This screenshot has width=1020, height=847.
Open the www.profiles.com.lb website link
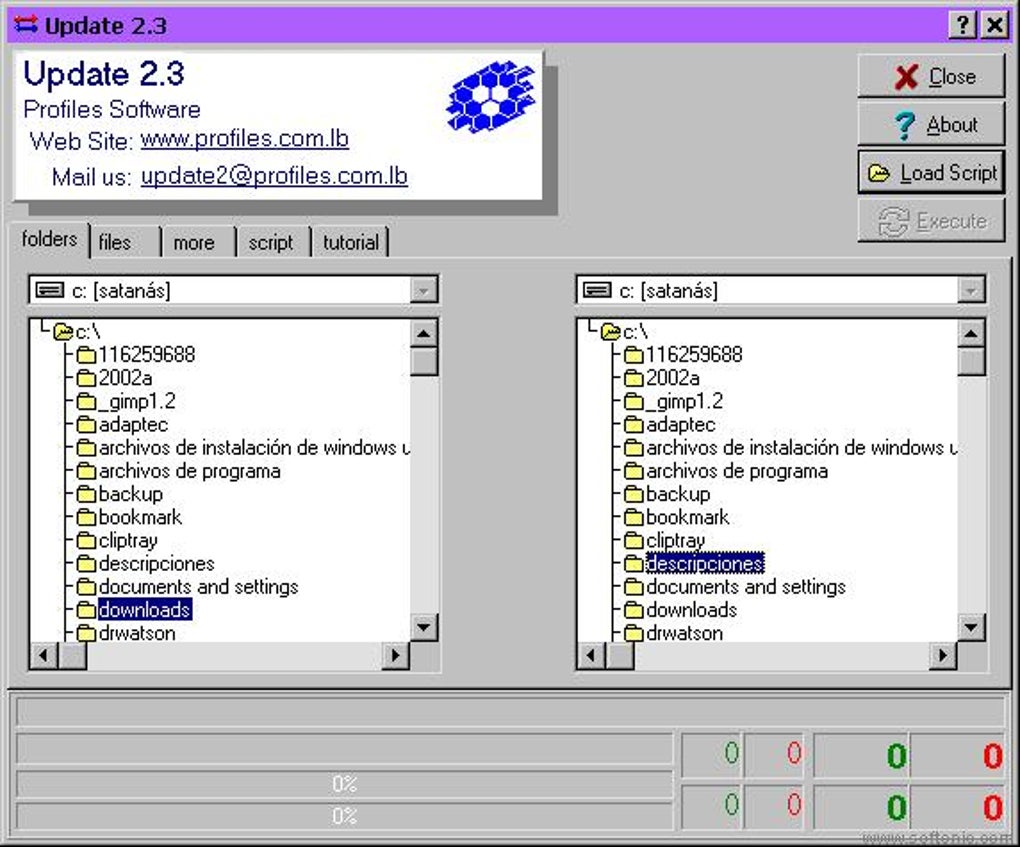[x=245, y=139]
